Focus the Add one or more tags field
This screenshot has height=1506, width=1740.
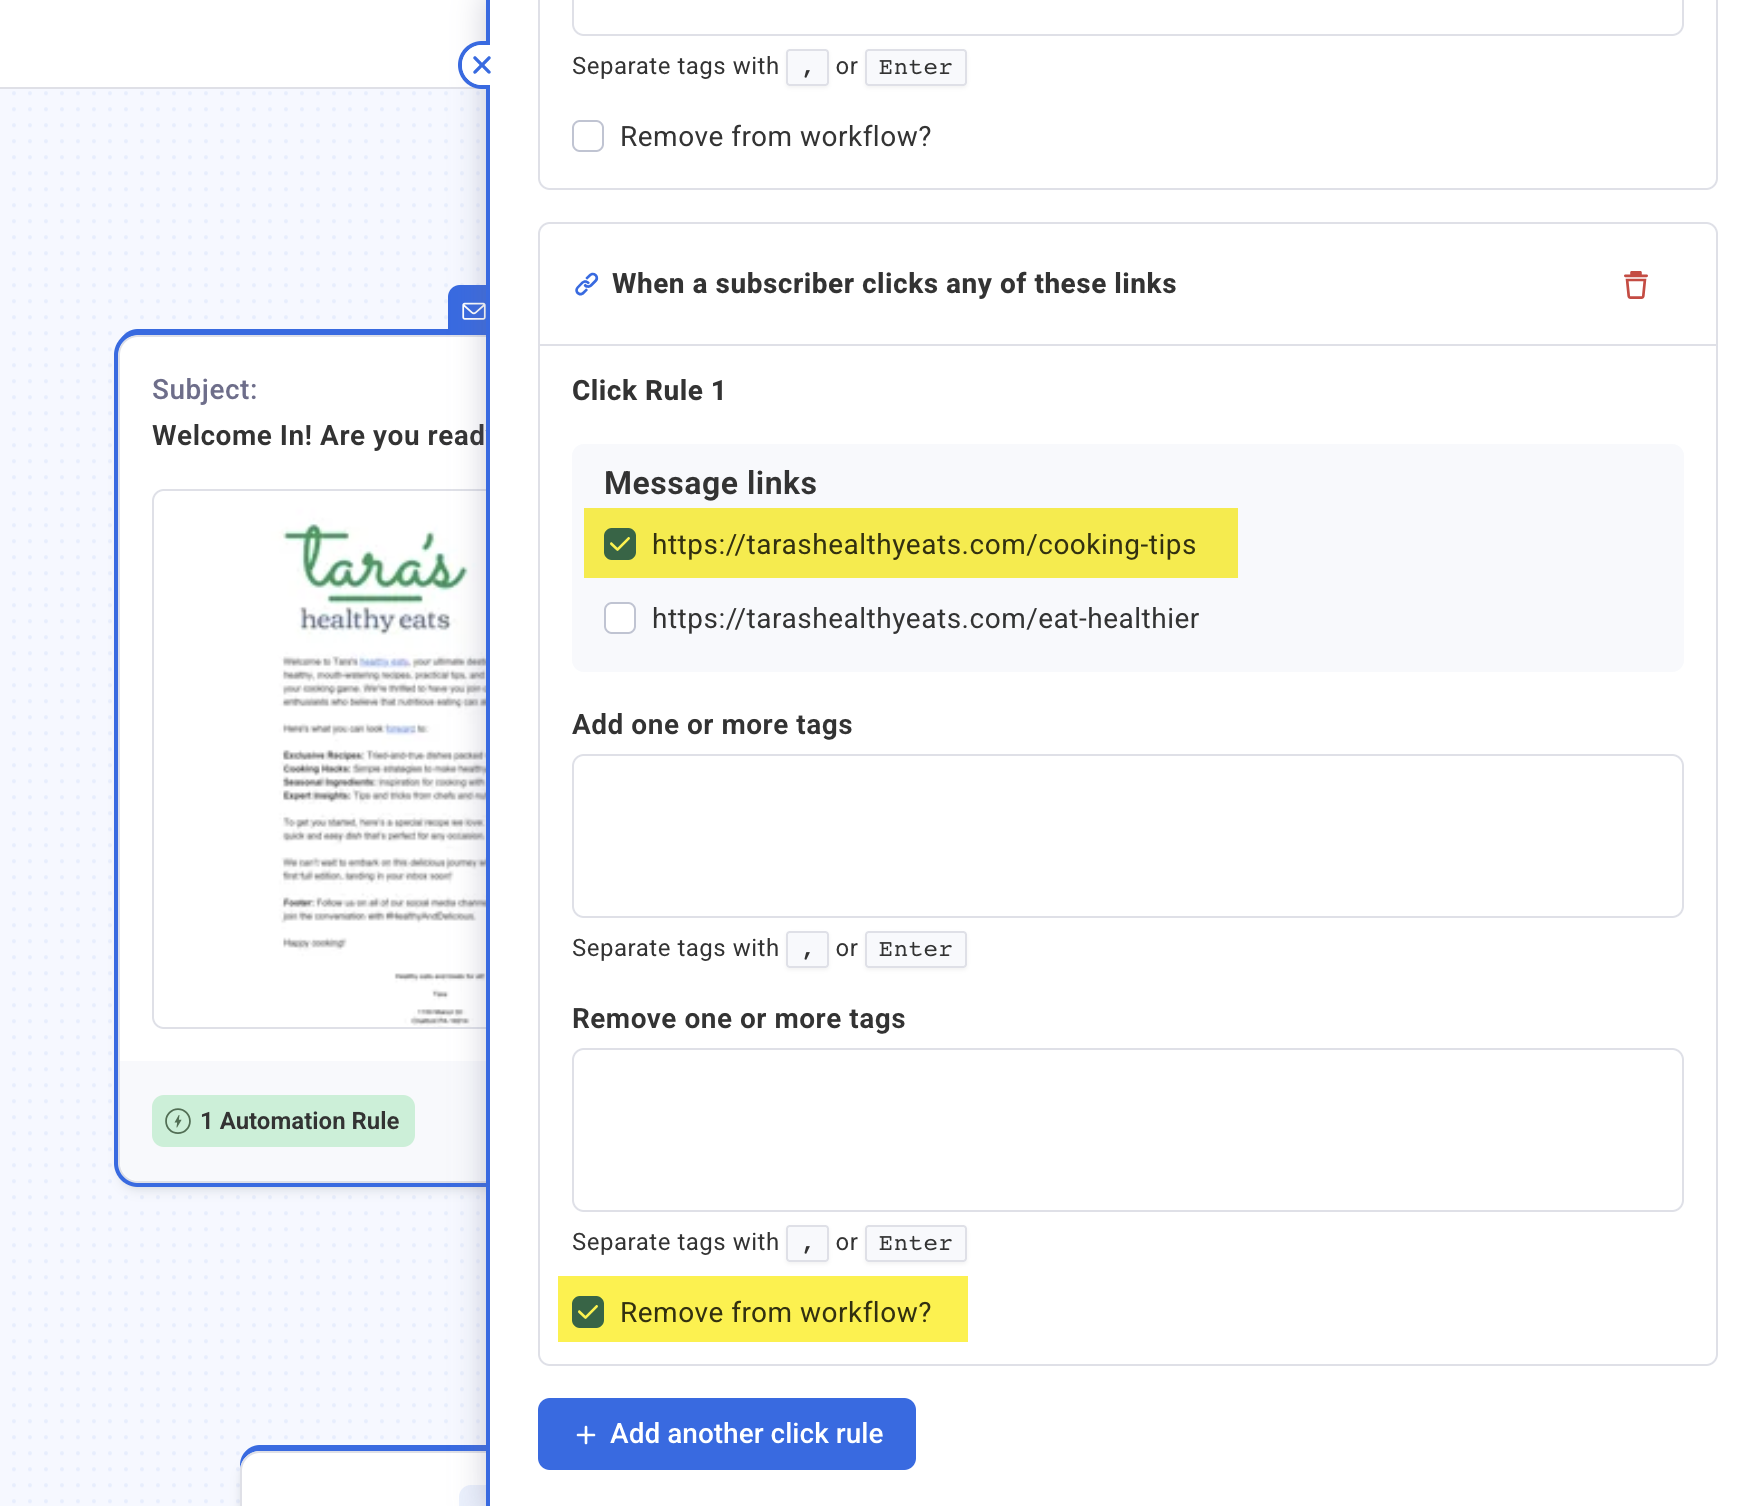pyautogui.click(x=1127, y=835)
